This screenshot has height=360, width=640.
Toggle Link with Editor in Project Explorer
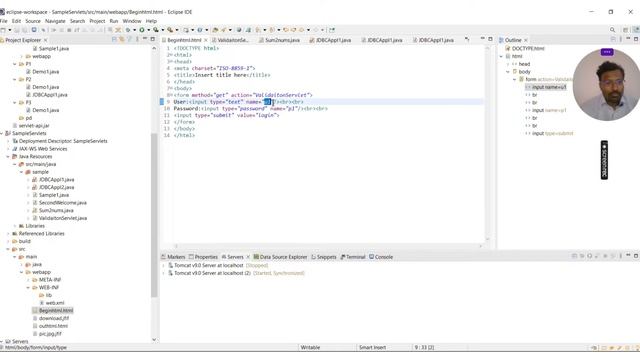(x=122, y=40)
